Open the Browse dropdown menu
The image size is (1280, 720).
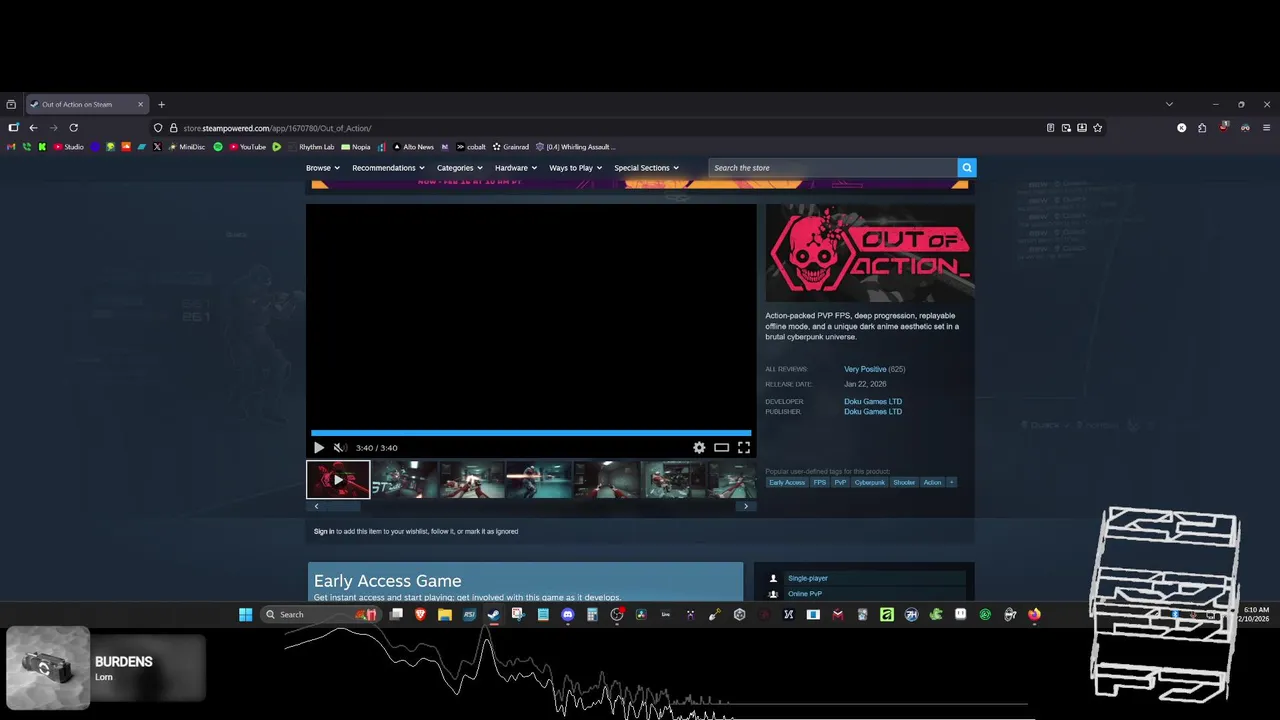[323, 168]
